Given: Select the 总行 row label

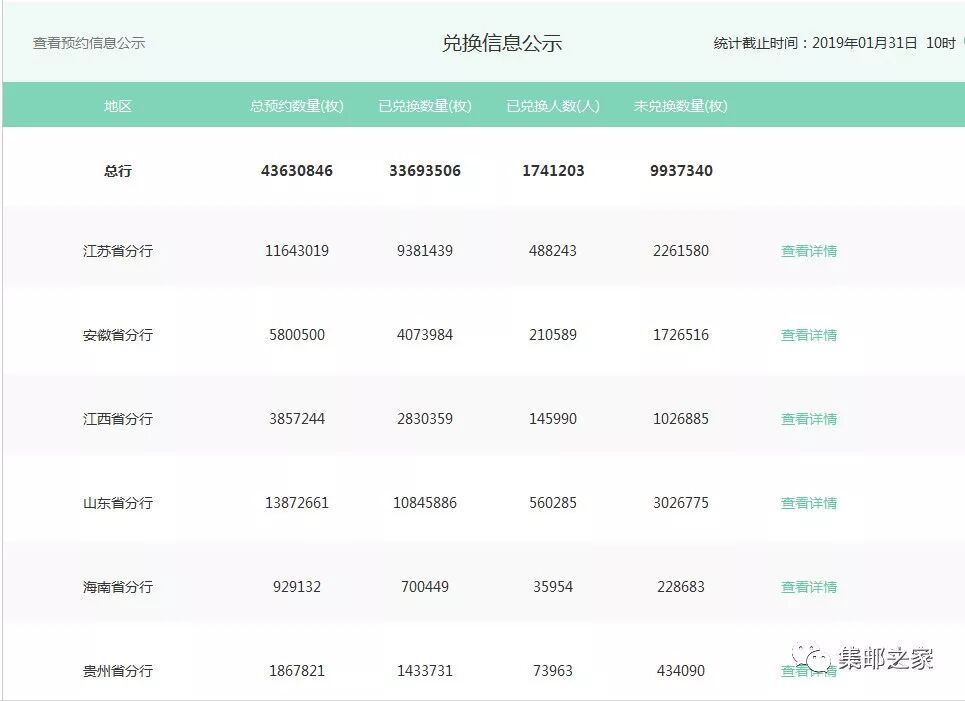Looking at the screenshot, I should coord(118,171).
